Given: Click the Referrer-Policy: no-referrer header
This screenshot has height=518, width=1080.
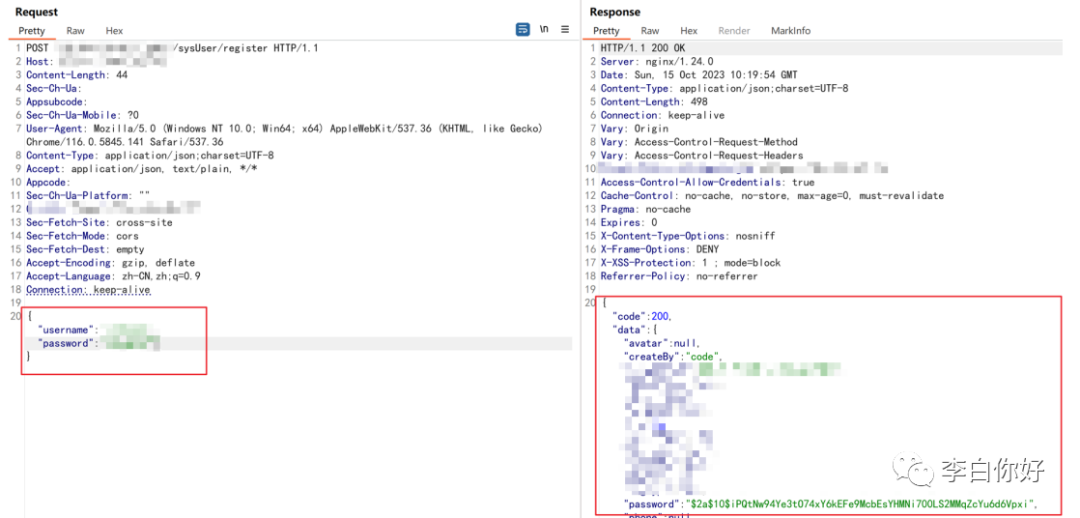Looking at the screenshot, I should point(679,276).
